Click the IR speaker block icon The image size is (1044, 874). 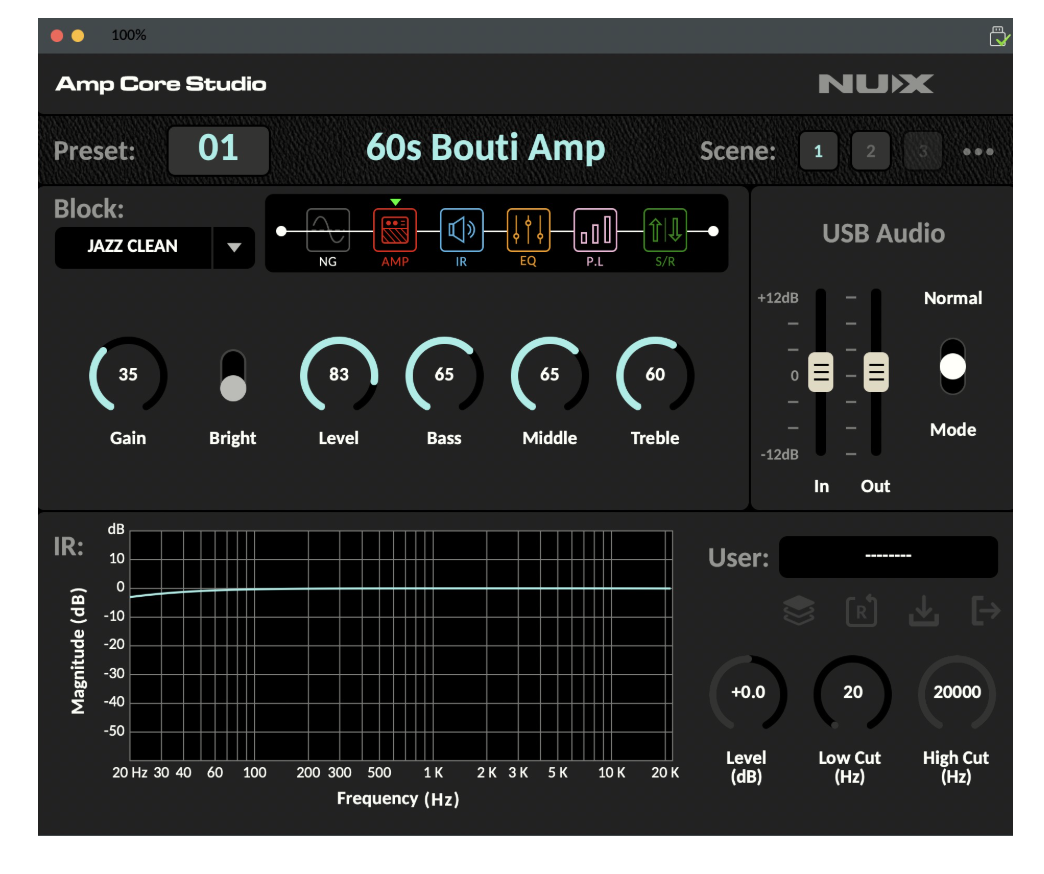point(461,230)
